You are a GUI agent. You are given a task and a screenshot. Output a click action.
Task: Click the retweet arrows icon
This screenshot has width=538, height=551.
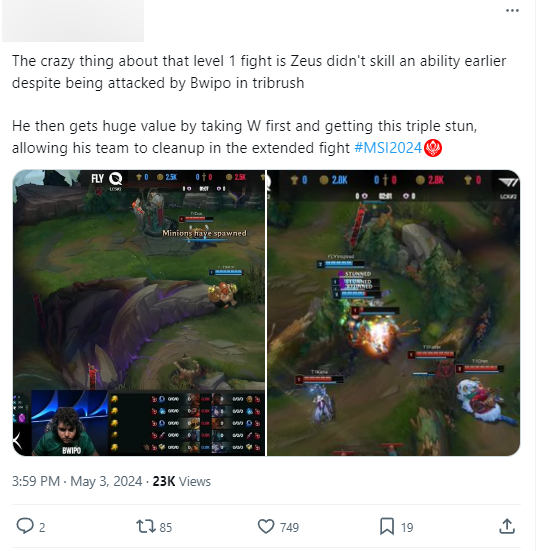click(145, 527)
